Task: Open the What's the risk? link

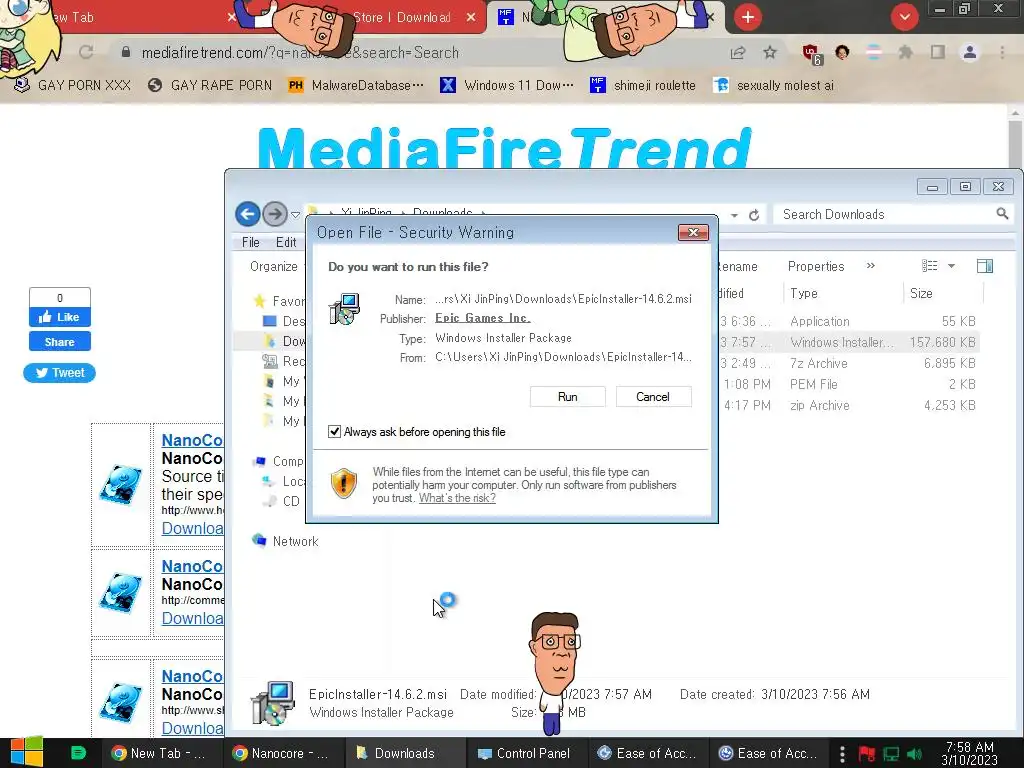Action: (x=457, y=498)
